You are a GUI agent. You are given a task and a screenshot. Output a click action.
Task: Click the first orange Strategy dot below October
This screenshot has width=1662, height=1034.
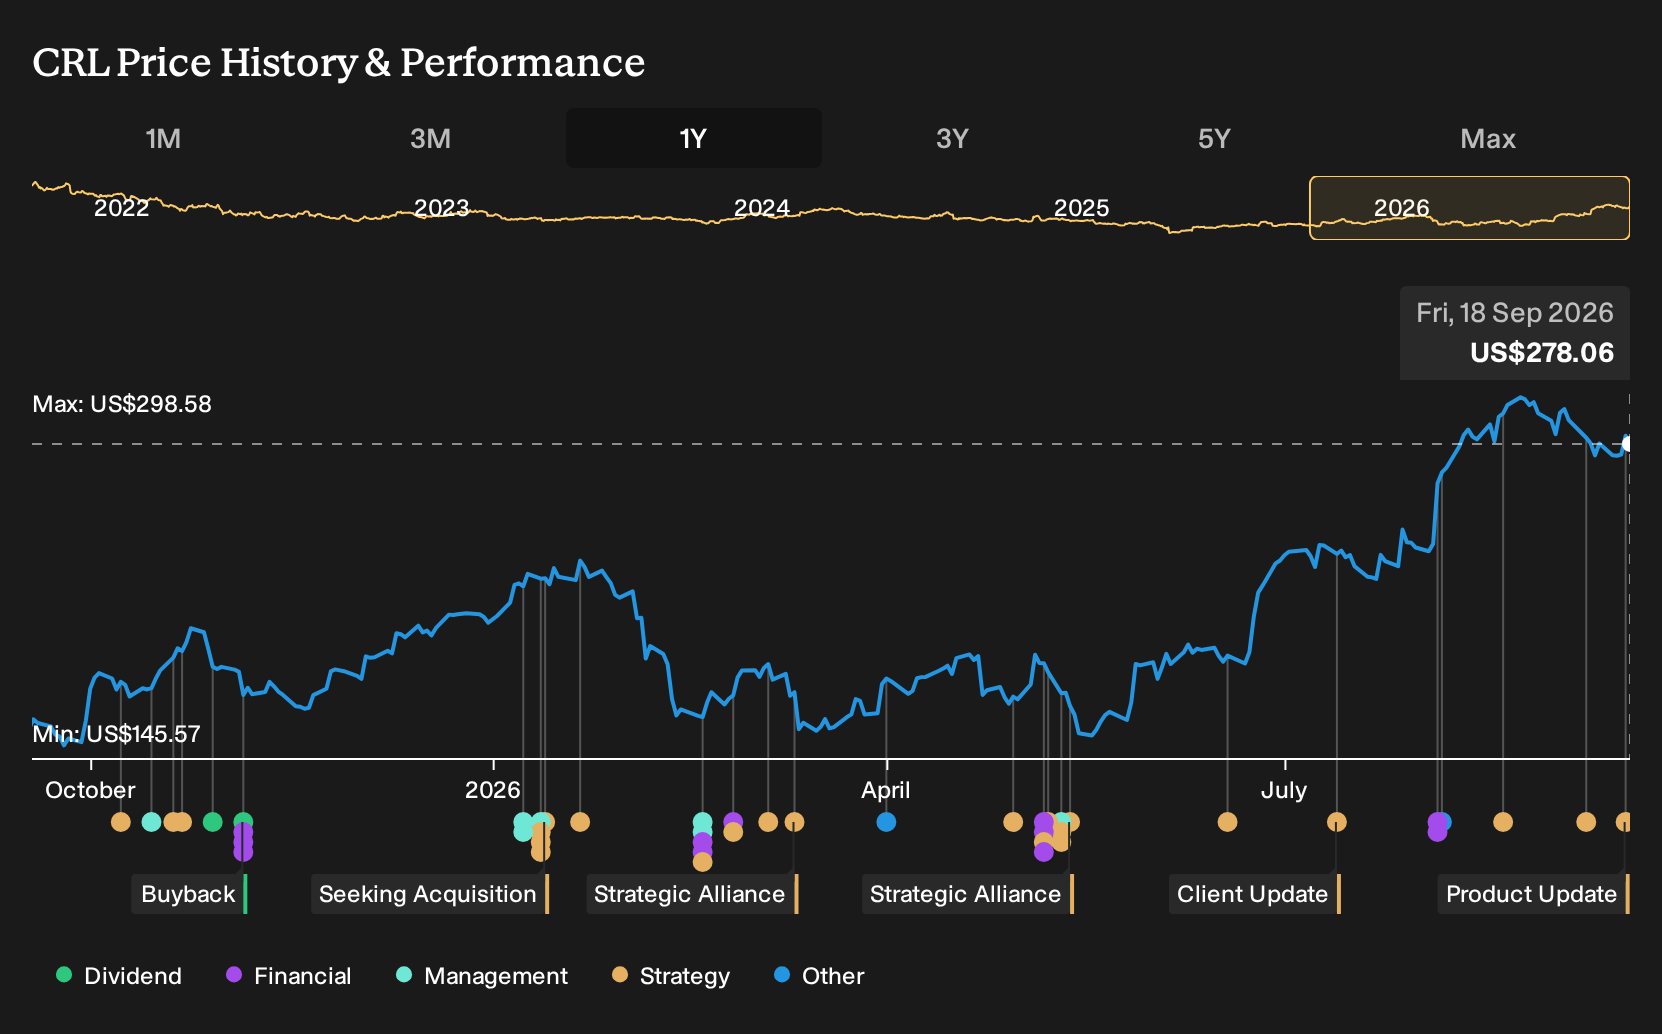coord(121,822)
